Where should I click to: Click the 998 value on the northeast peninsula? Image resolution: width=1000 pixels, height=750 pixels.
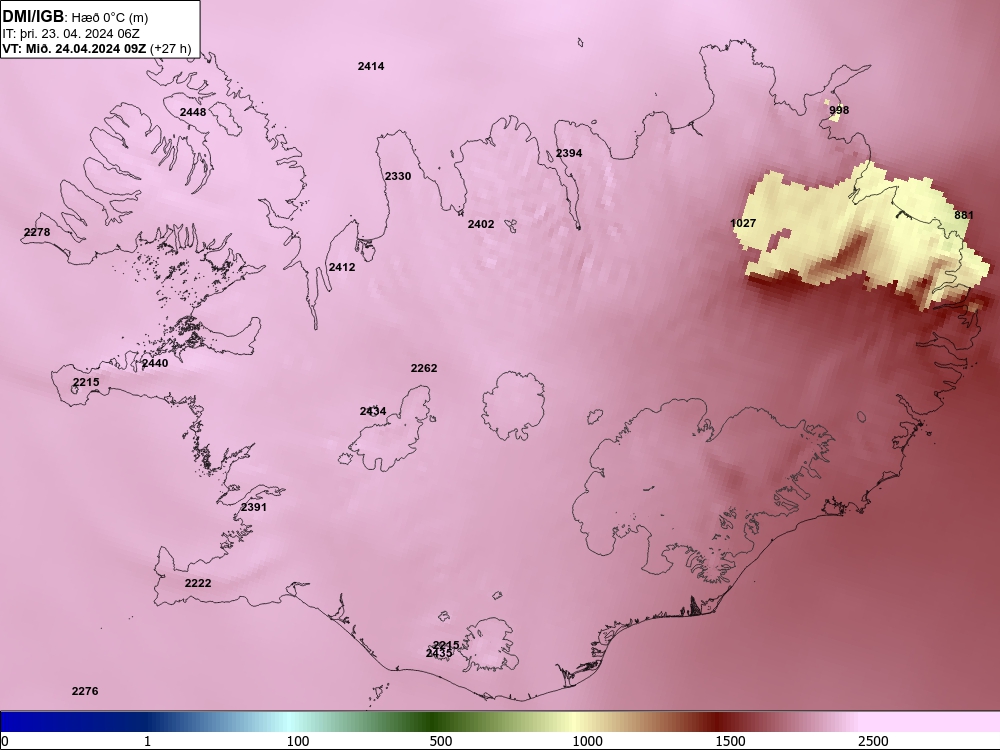839,110
